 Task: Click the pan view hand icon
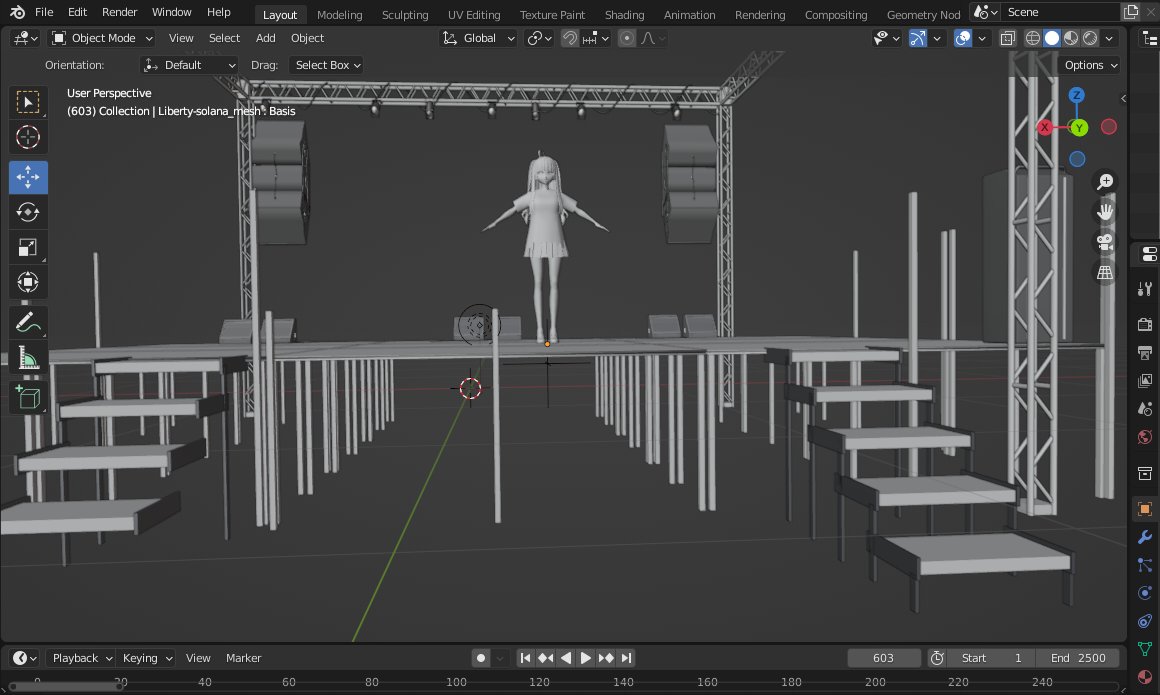(x=1105, y=212)
